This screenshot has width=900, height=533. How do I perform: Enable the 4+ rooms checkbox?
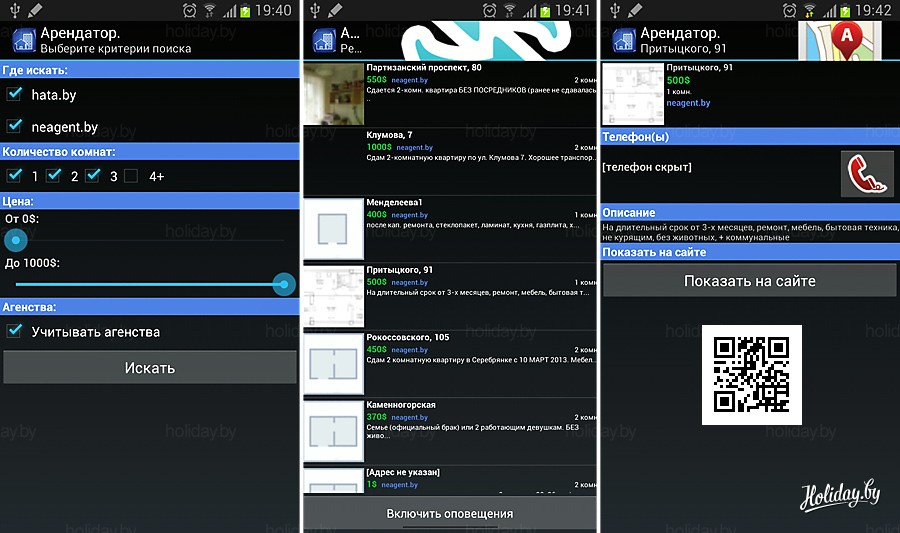tap(130, 176)
